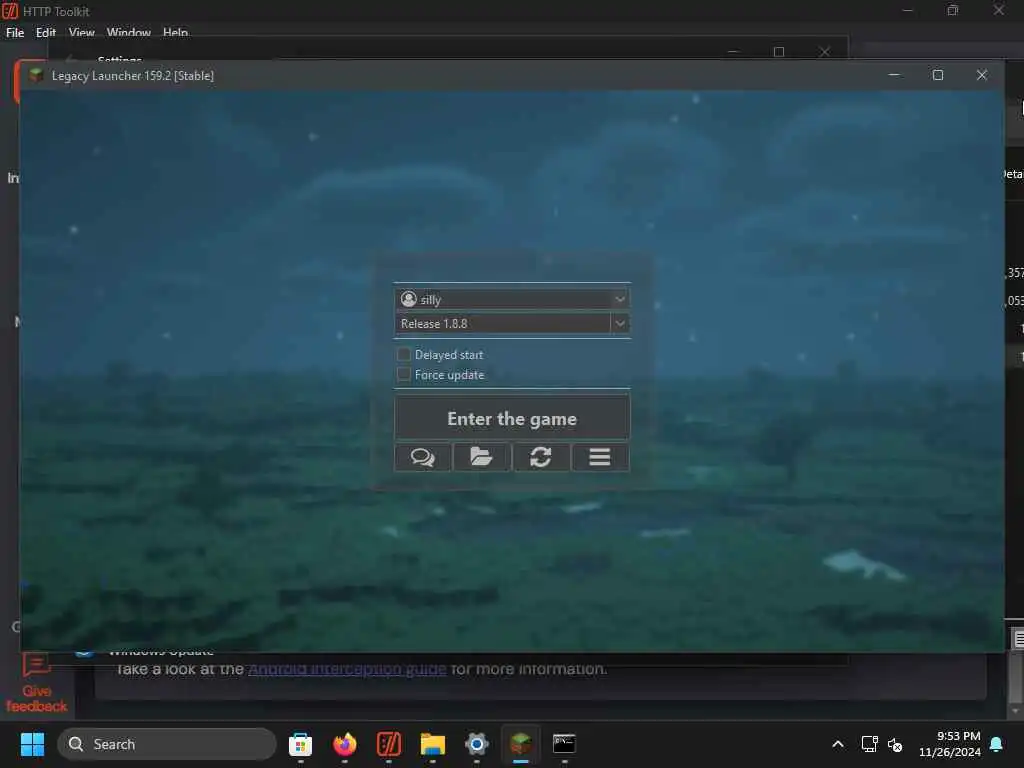This screenshot has height=768, width=1024.
Task: Open the notifications bell icon
Action: pos(997,744)
